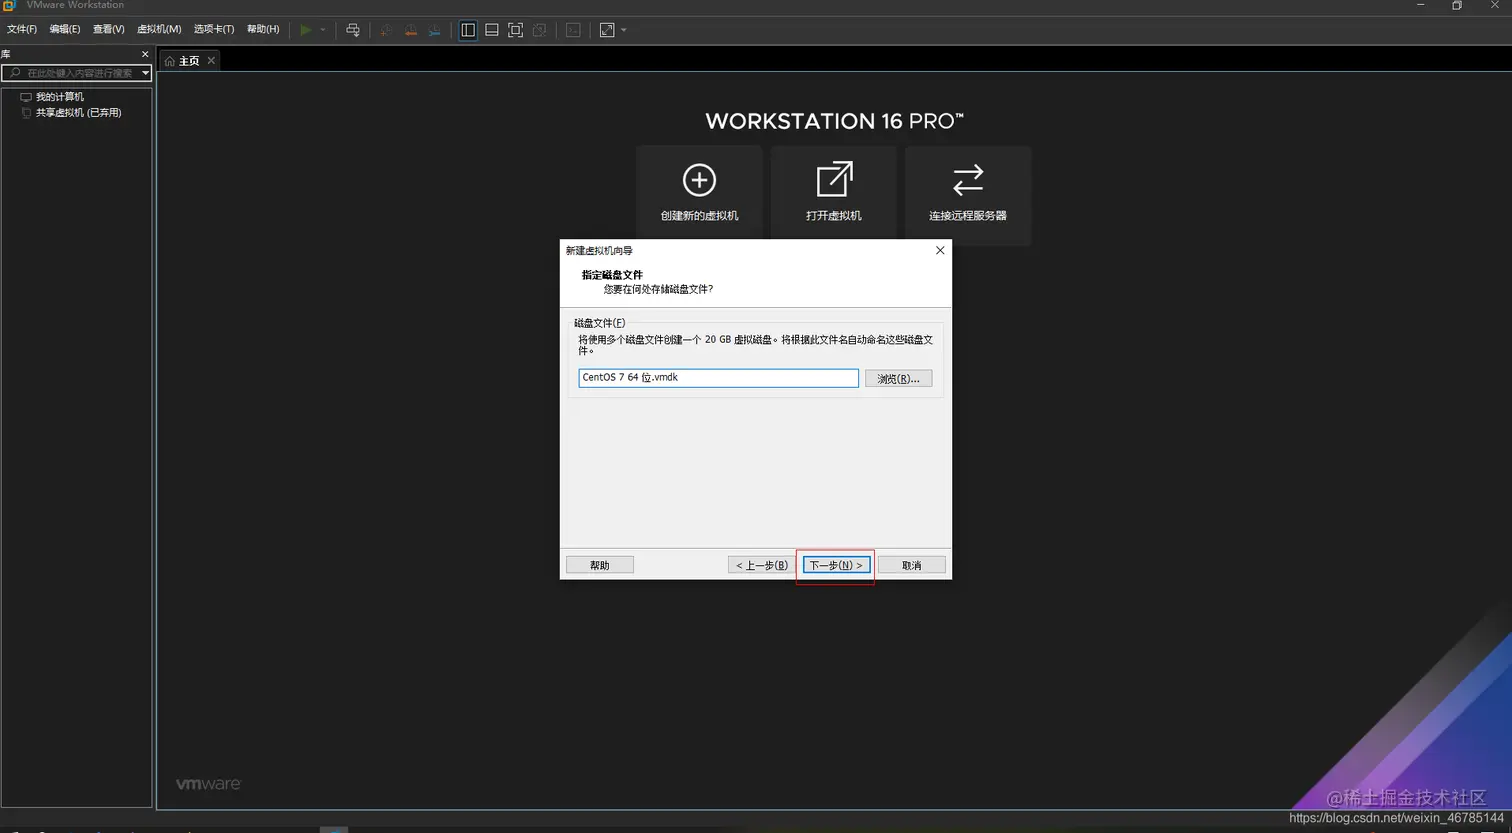Close the 新建虚拟机向导 dialog
This screenshot has height=833, width=1512.
pyautogui.click(x=940, y=251)
